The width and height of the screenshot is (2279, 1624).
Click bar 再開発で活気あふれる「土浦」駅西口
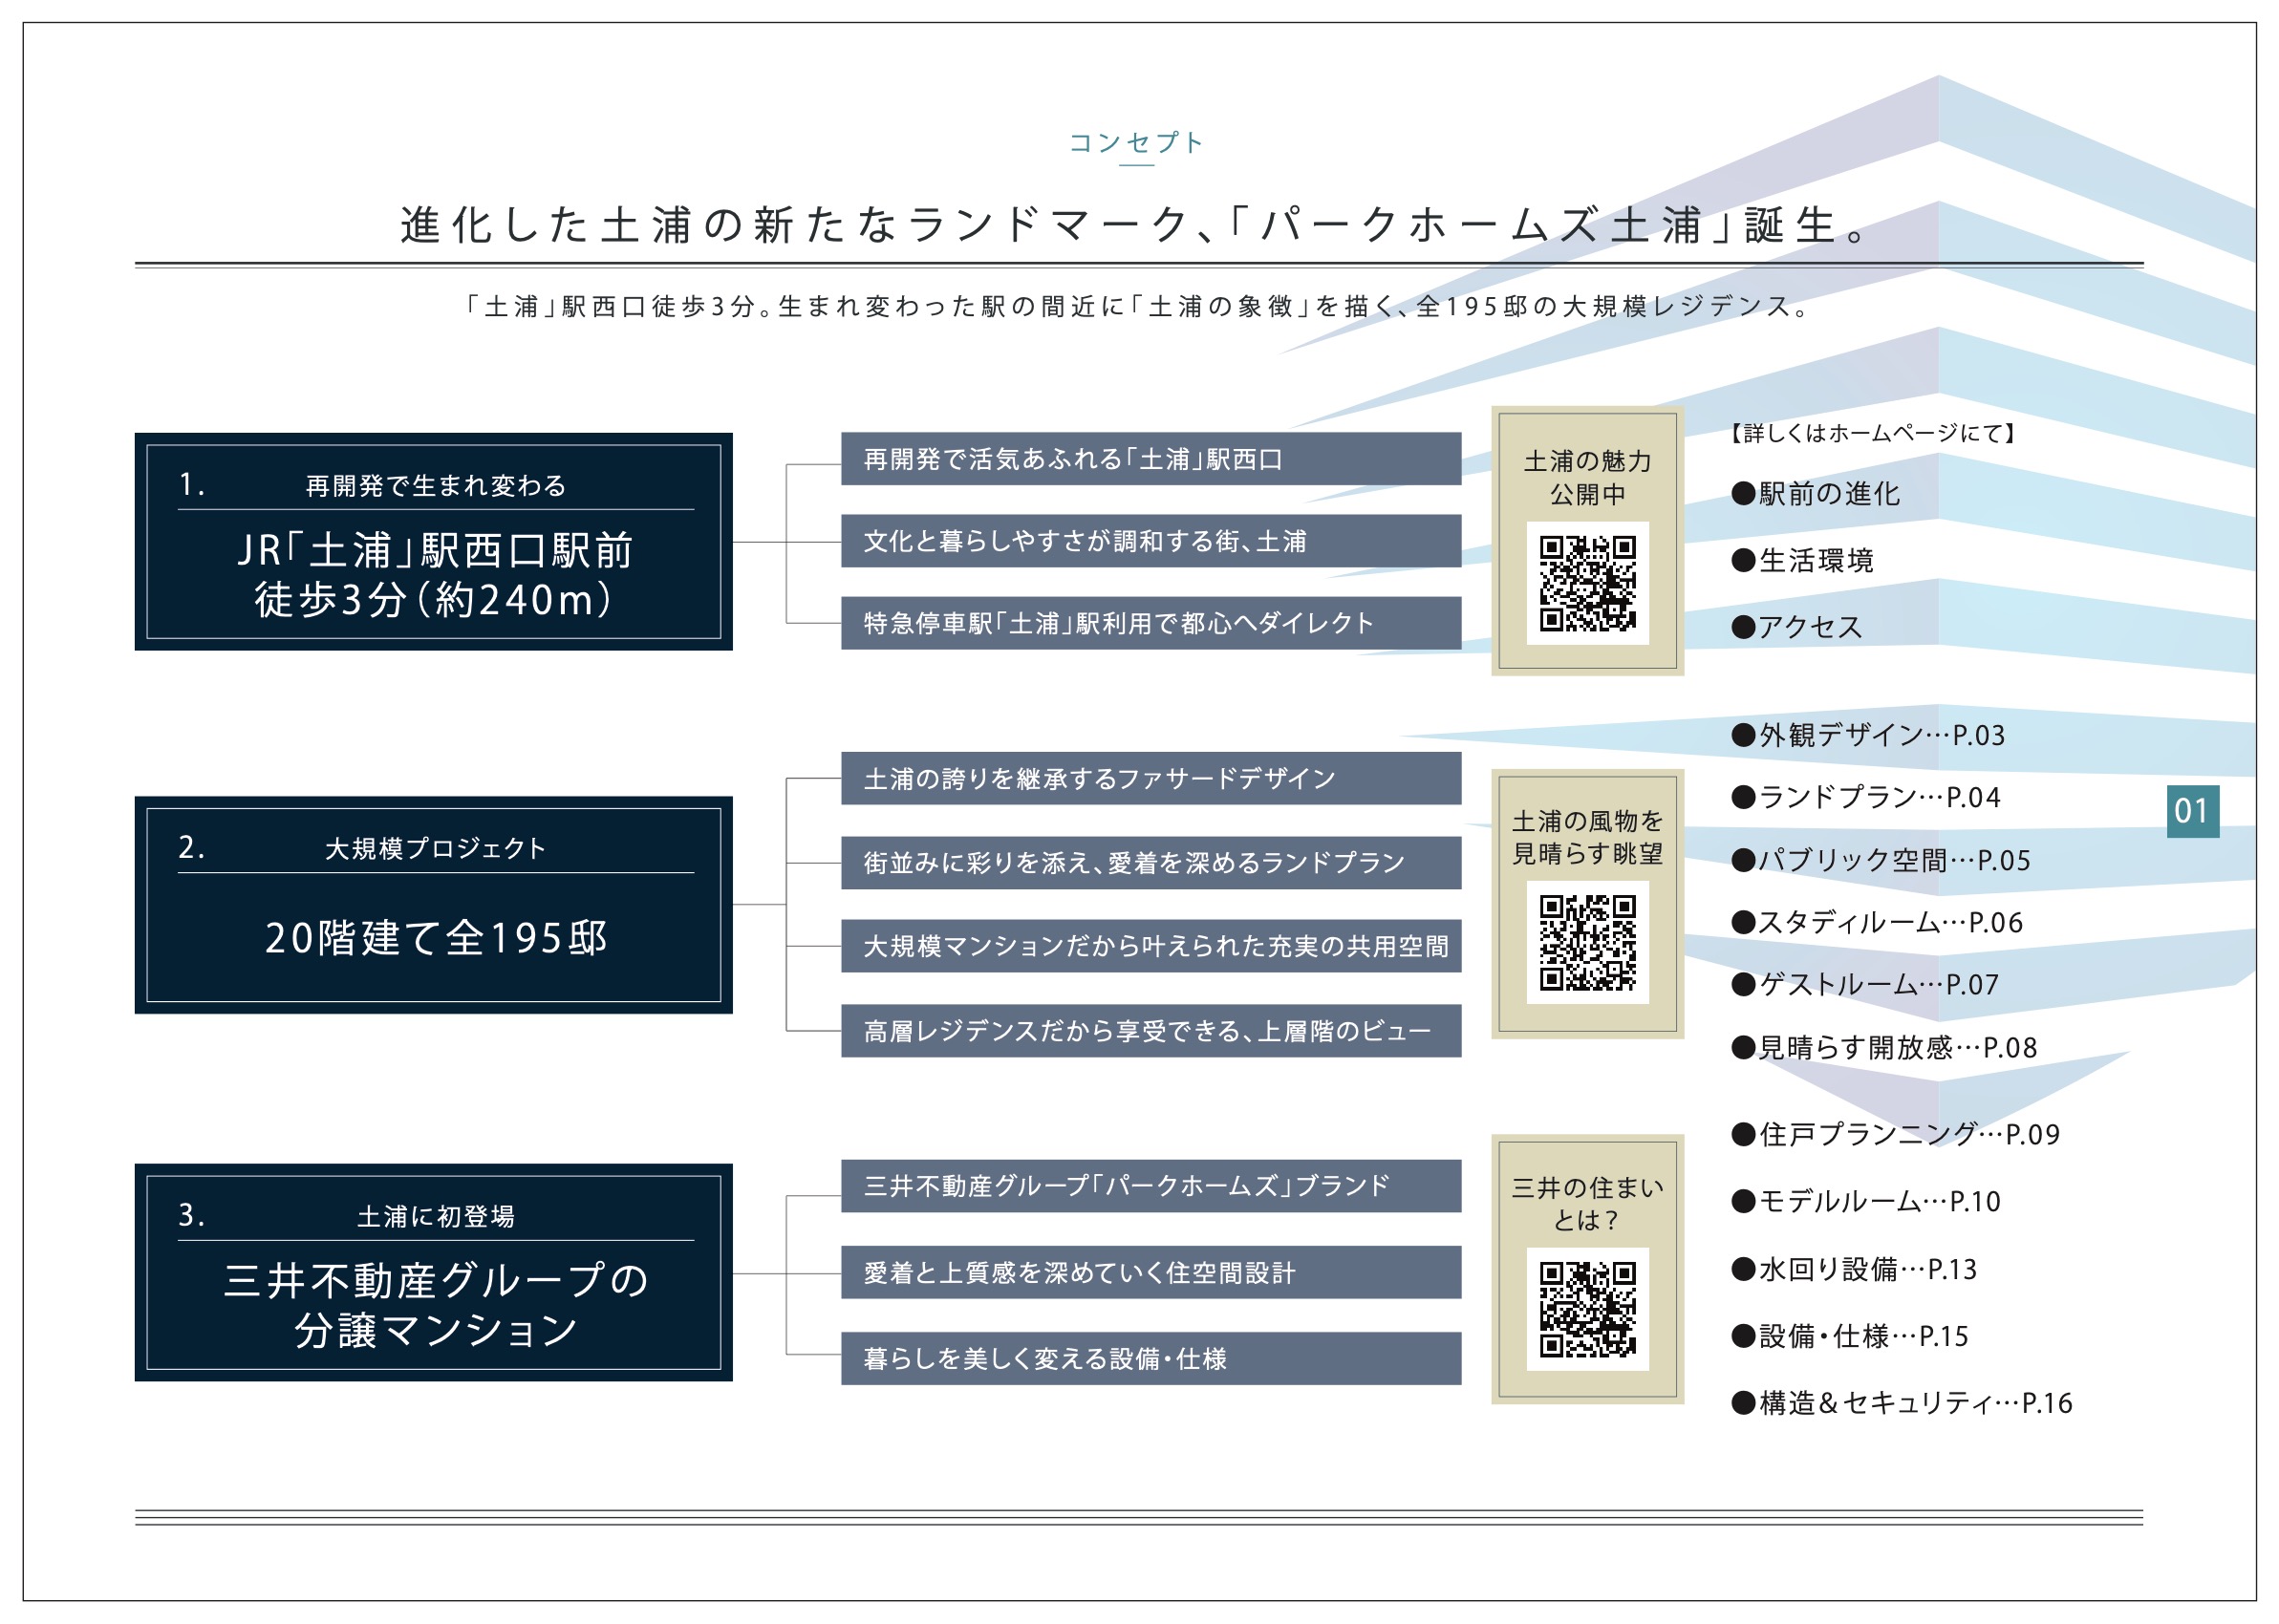pos(1151,459)
